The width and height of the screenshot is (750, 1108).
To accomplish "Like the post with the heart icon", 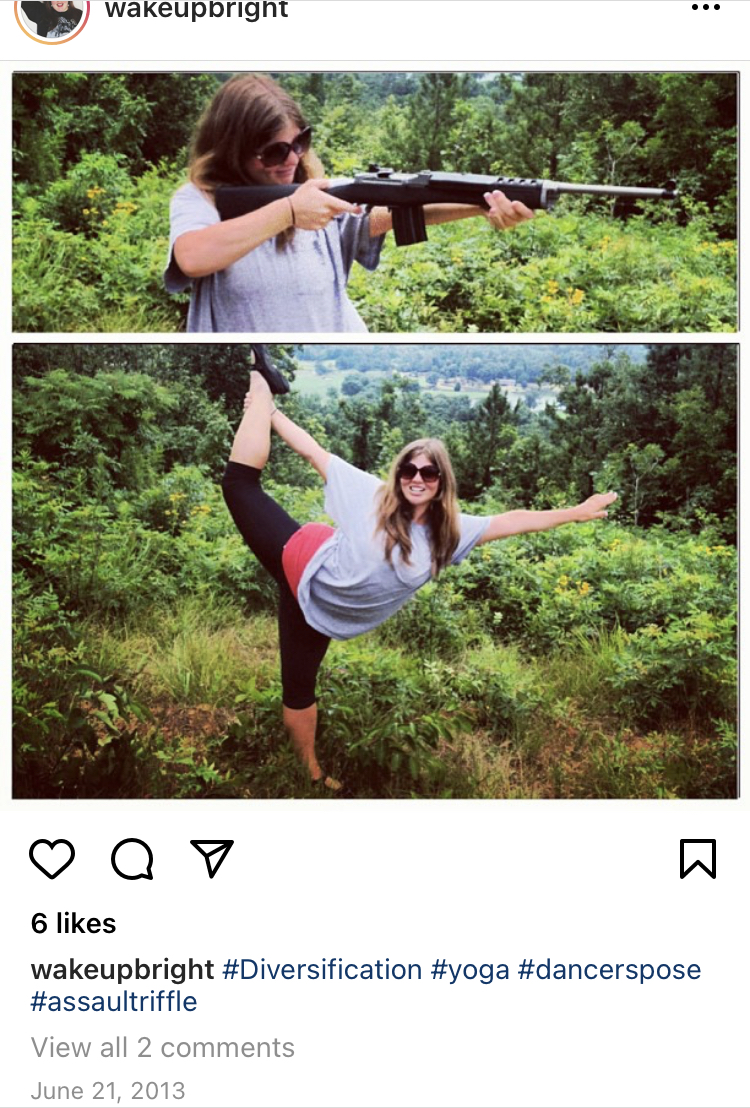I will click(x=52, y=859).
